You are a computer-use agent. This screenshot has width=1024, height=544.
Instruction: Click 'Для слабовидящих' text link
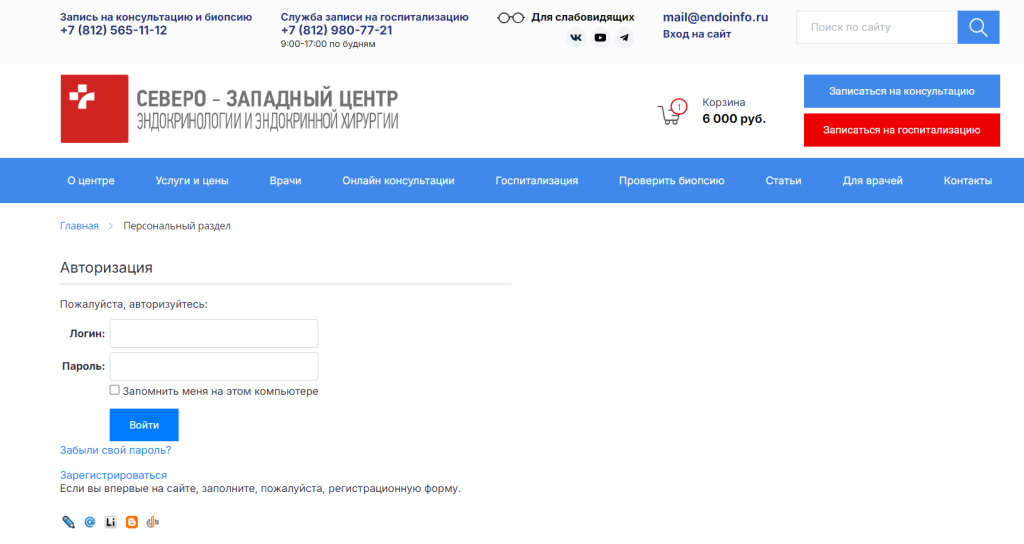(583, 18)
